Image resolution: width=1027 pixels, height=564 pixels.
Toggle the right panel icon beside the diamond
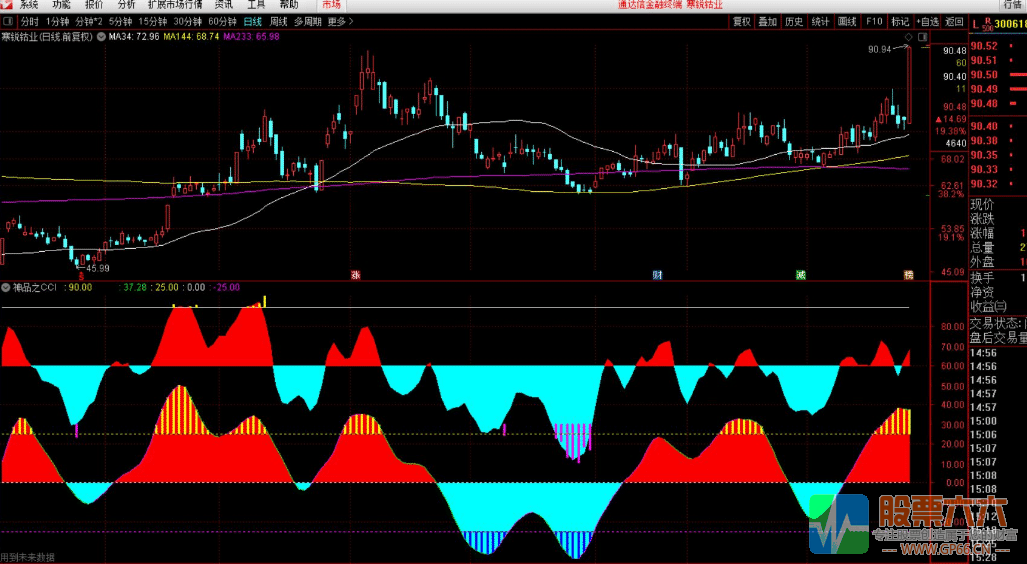pos(923,37)
